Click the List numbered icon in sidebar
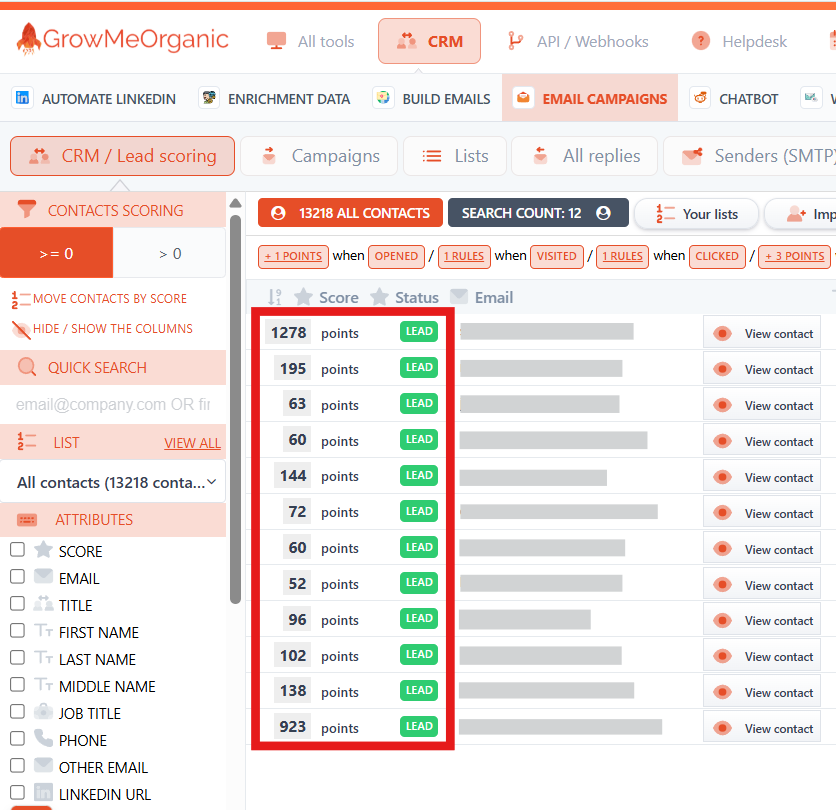 click(x=27, y=442)
